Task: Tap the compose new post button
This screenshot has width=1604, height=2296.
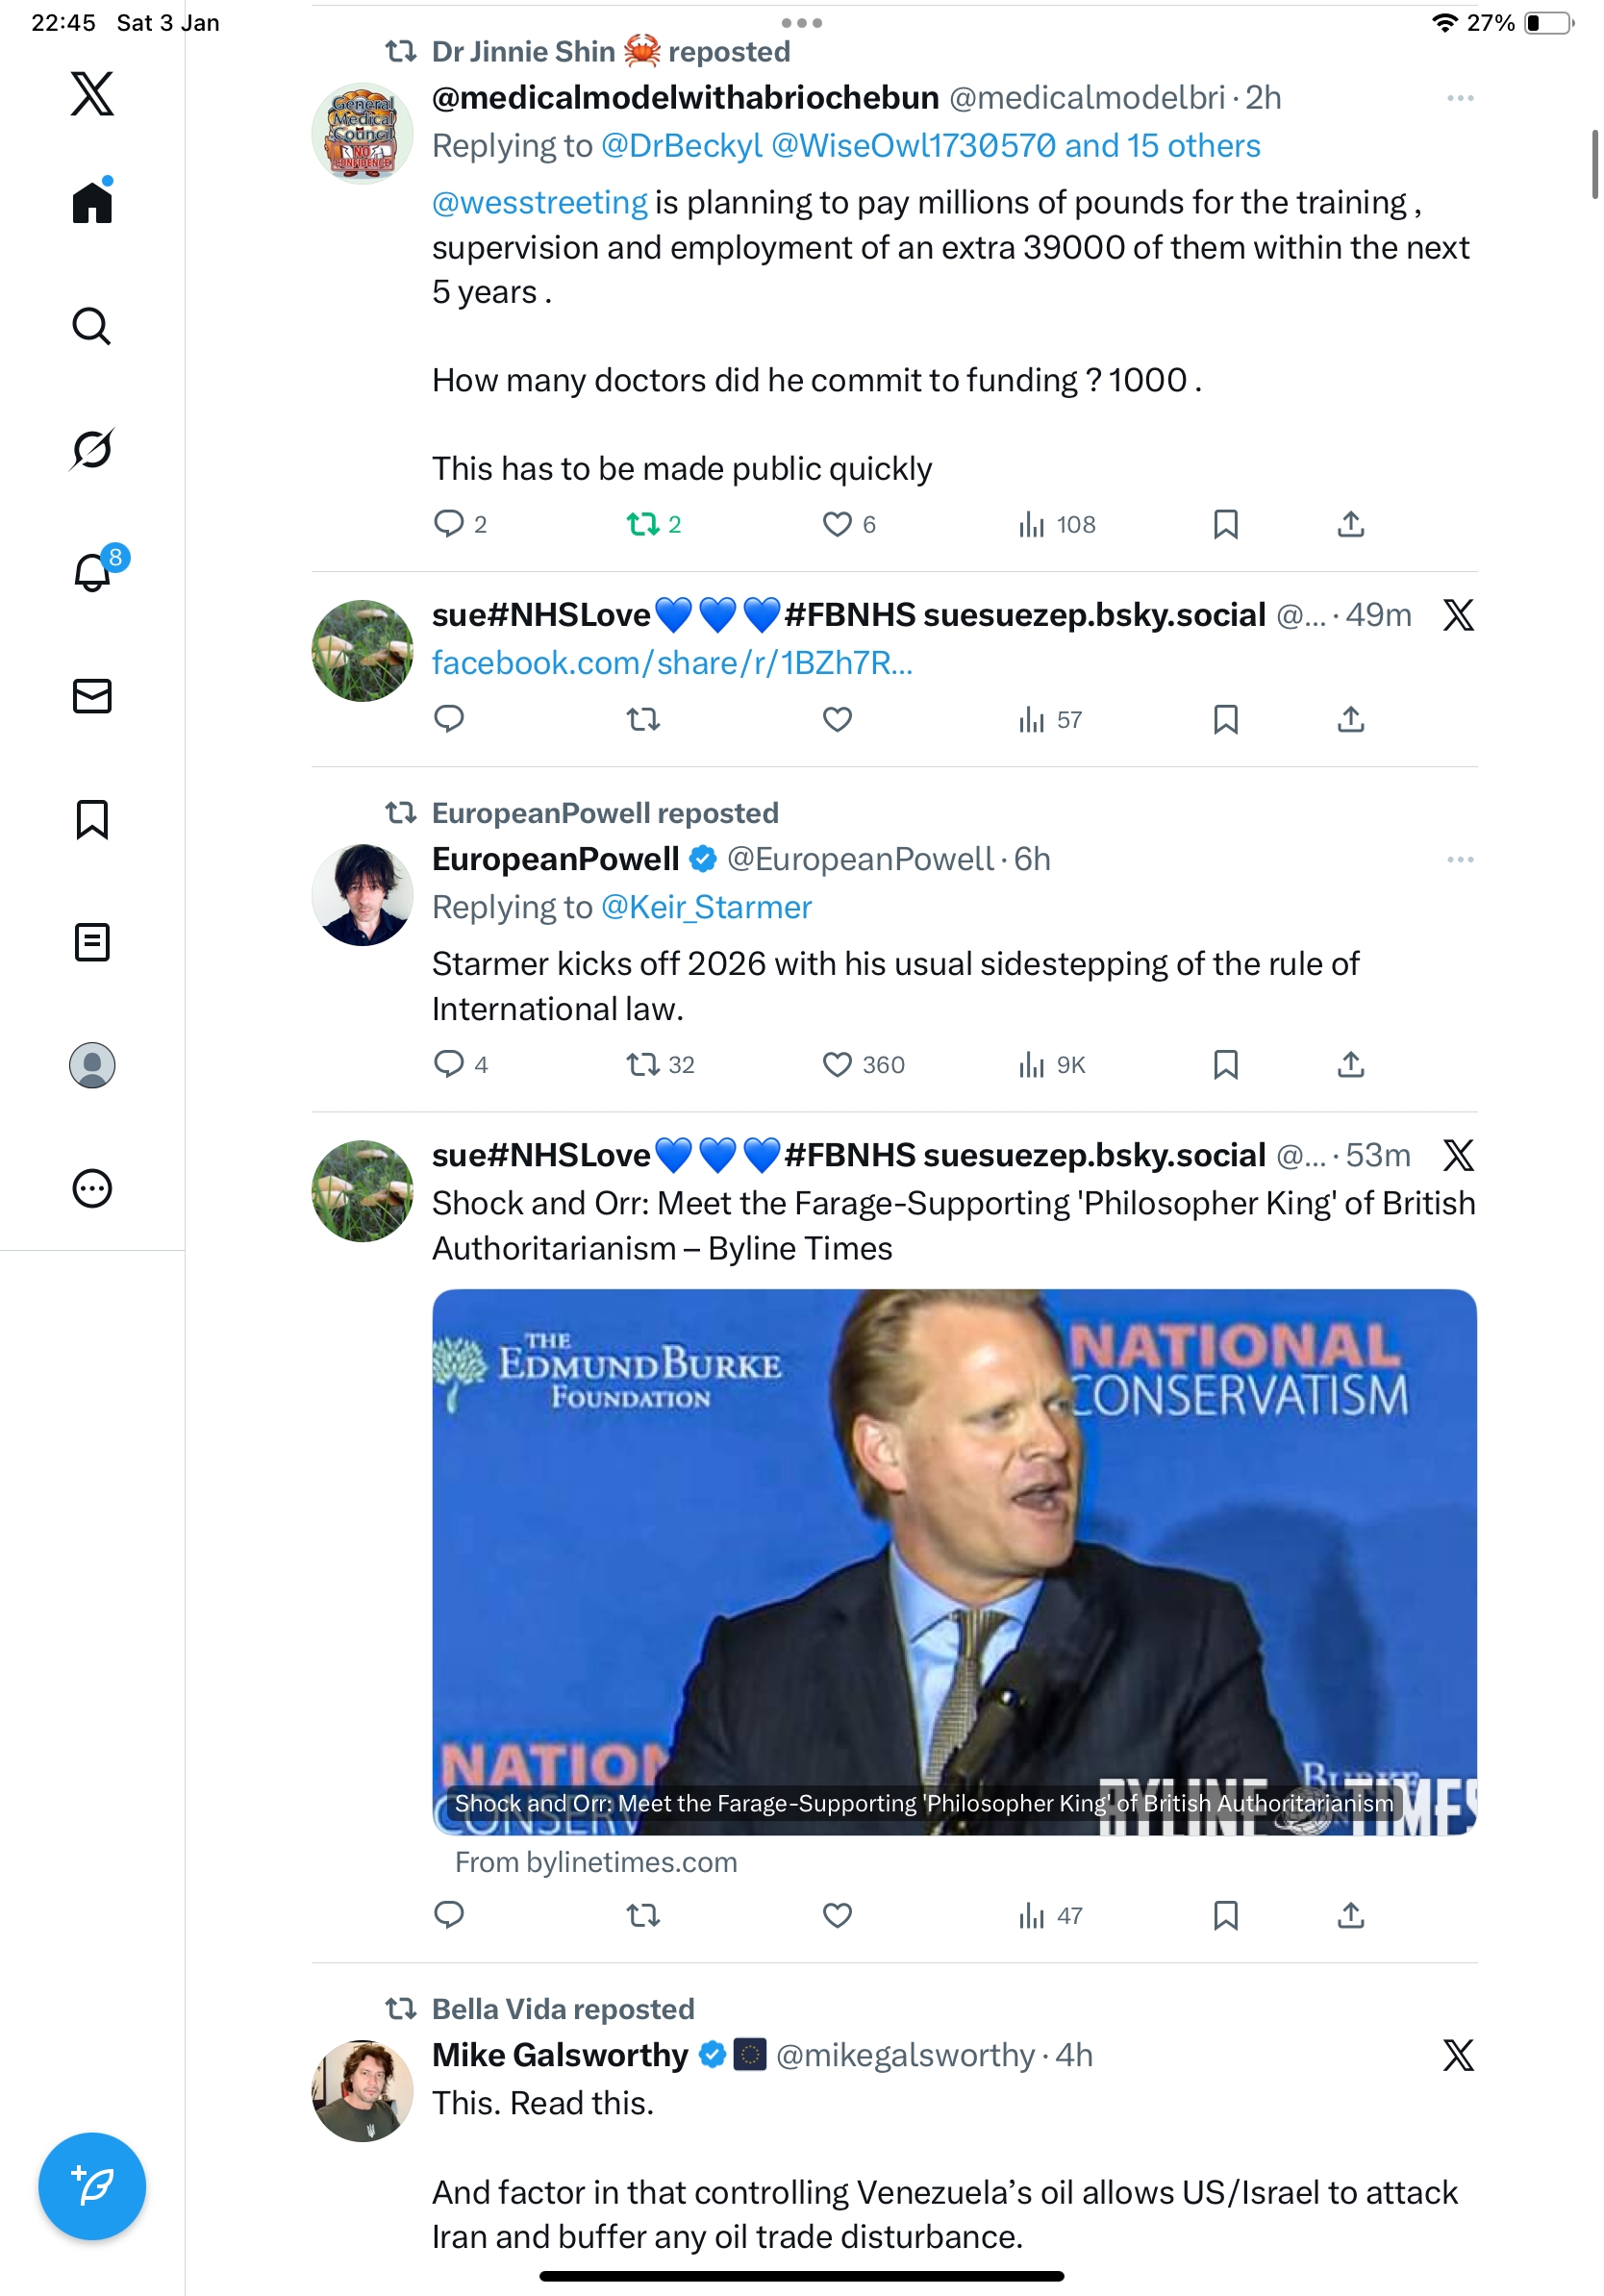Action: 92,2186
